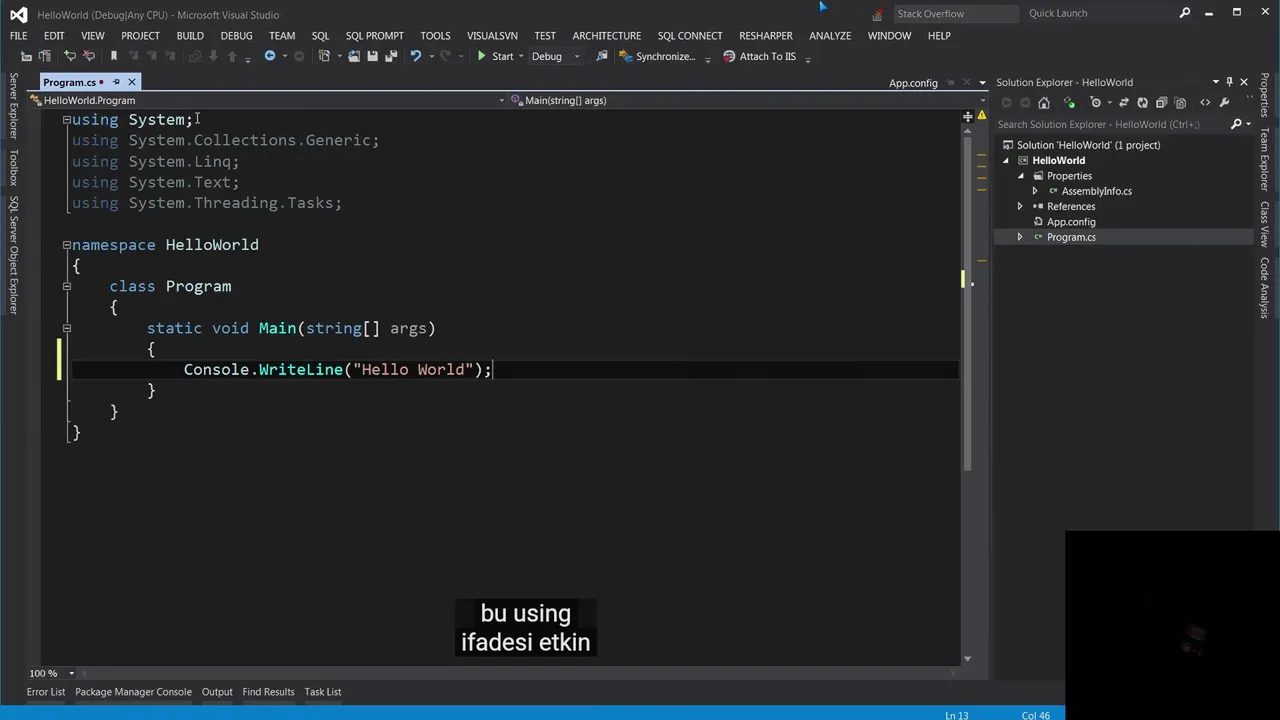Click the Collapse All icon in Solution Explorer
This screenshot has width=1280, height=720.
[x=1161, y=102]
